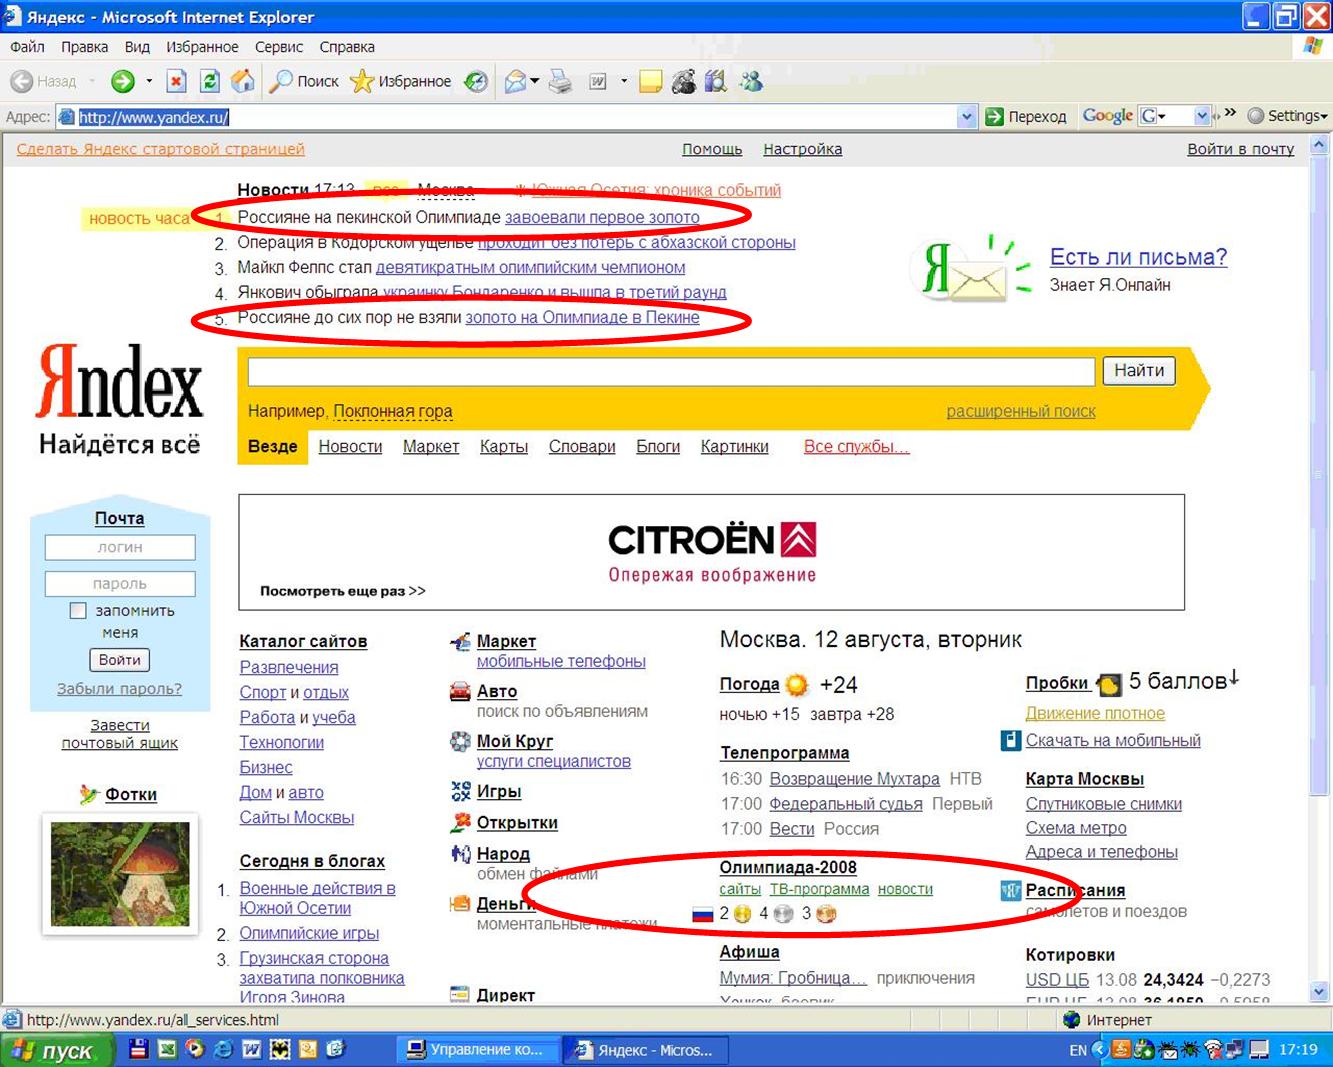This screenshot has width=1333, height=1067.
Task: Click the Citroën banner advertisement
Action: click(711, 552)
